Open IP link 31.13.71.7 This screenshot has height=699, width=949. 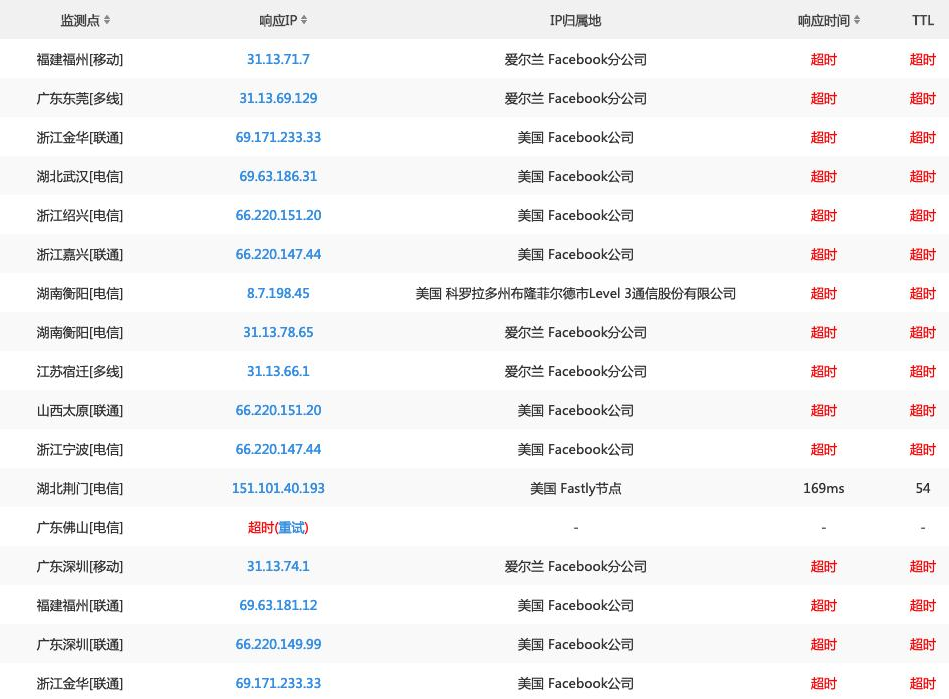[x=278, y=59]
